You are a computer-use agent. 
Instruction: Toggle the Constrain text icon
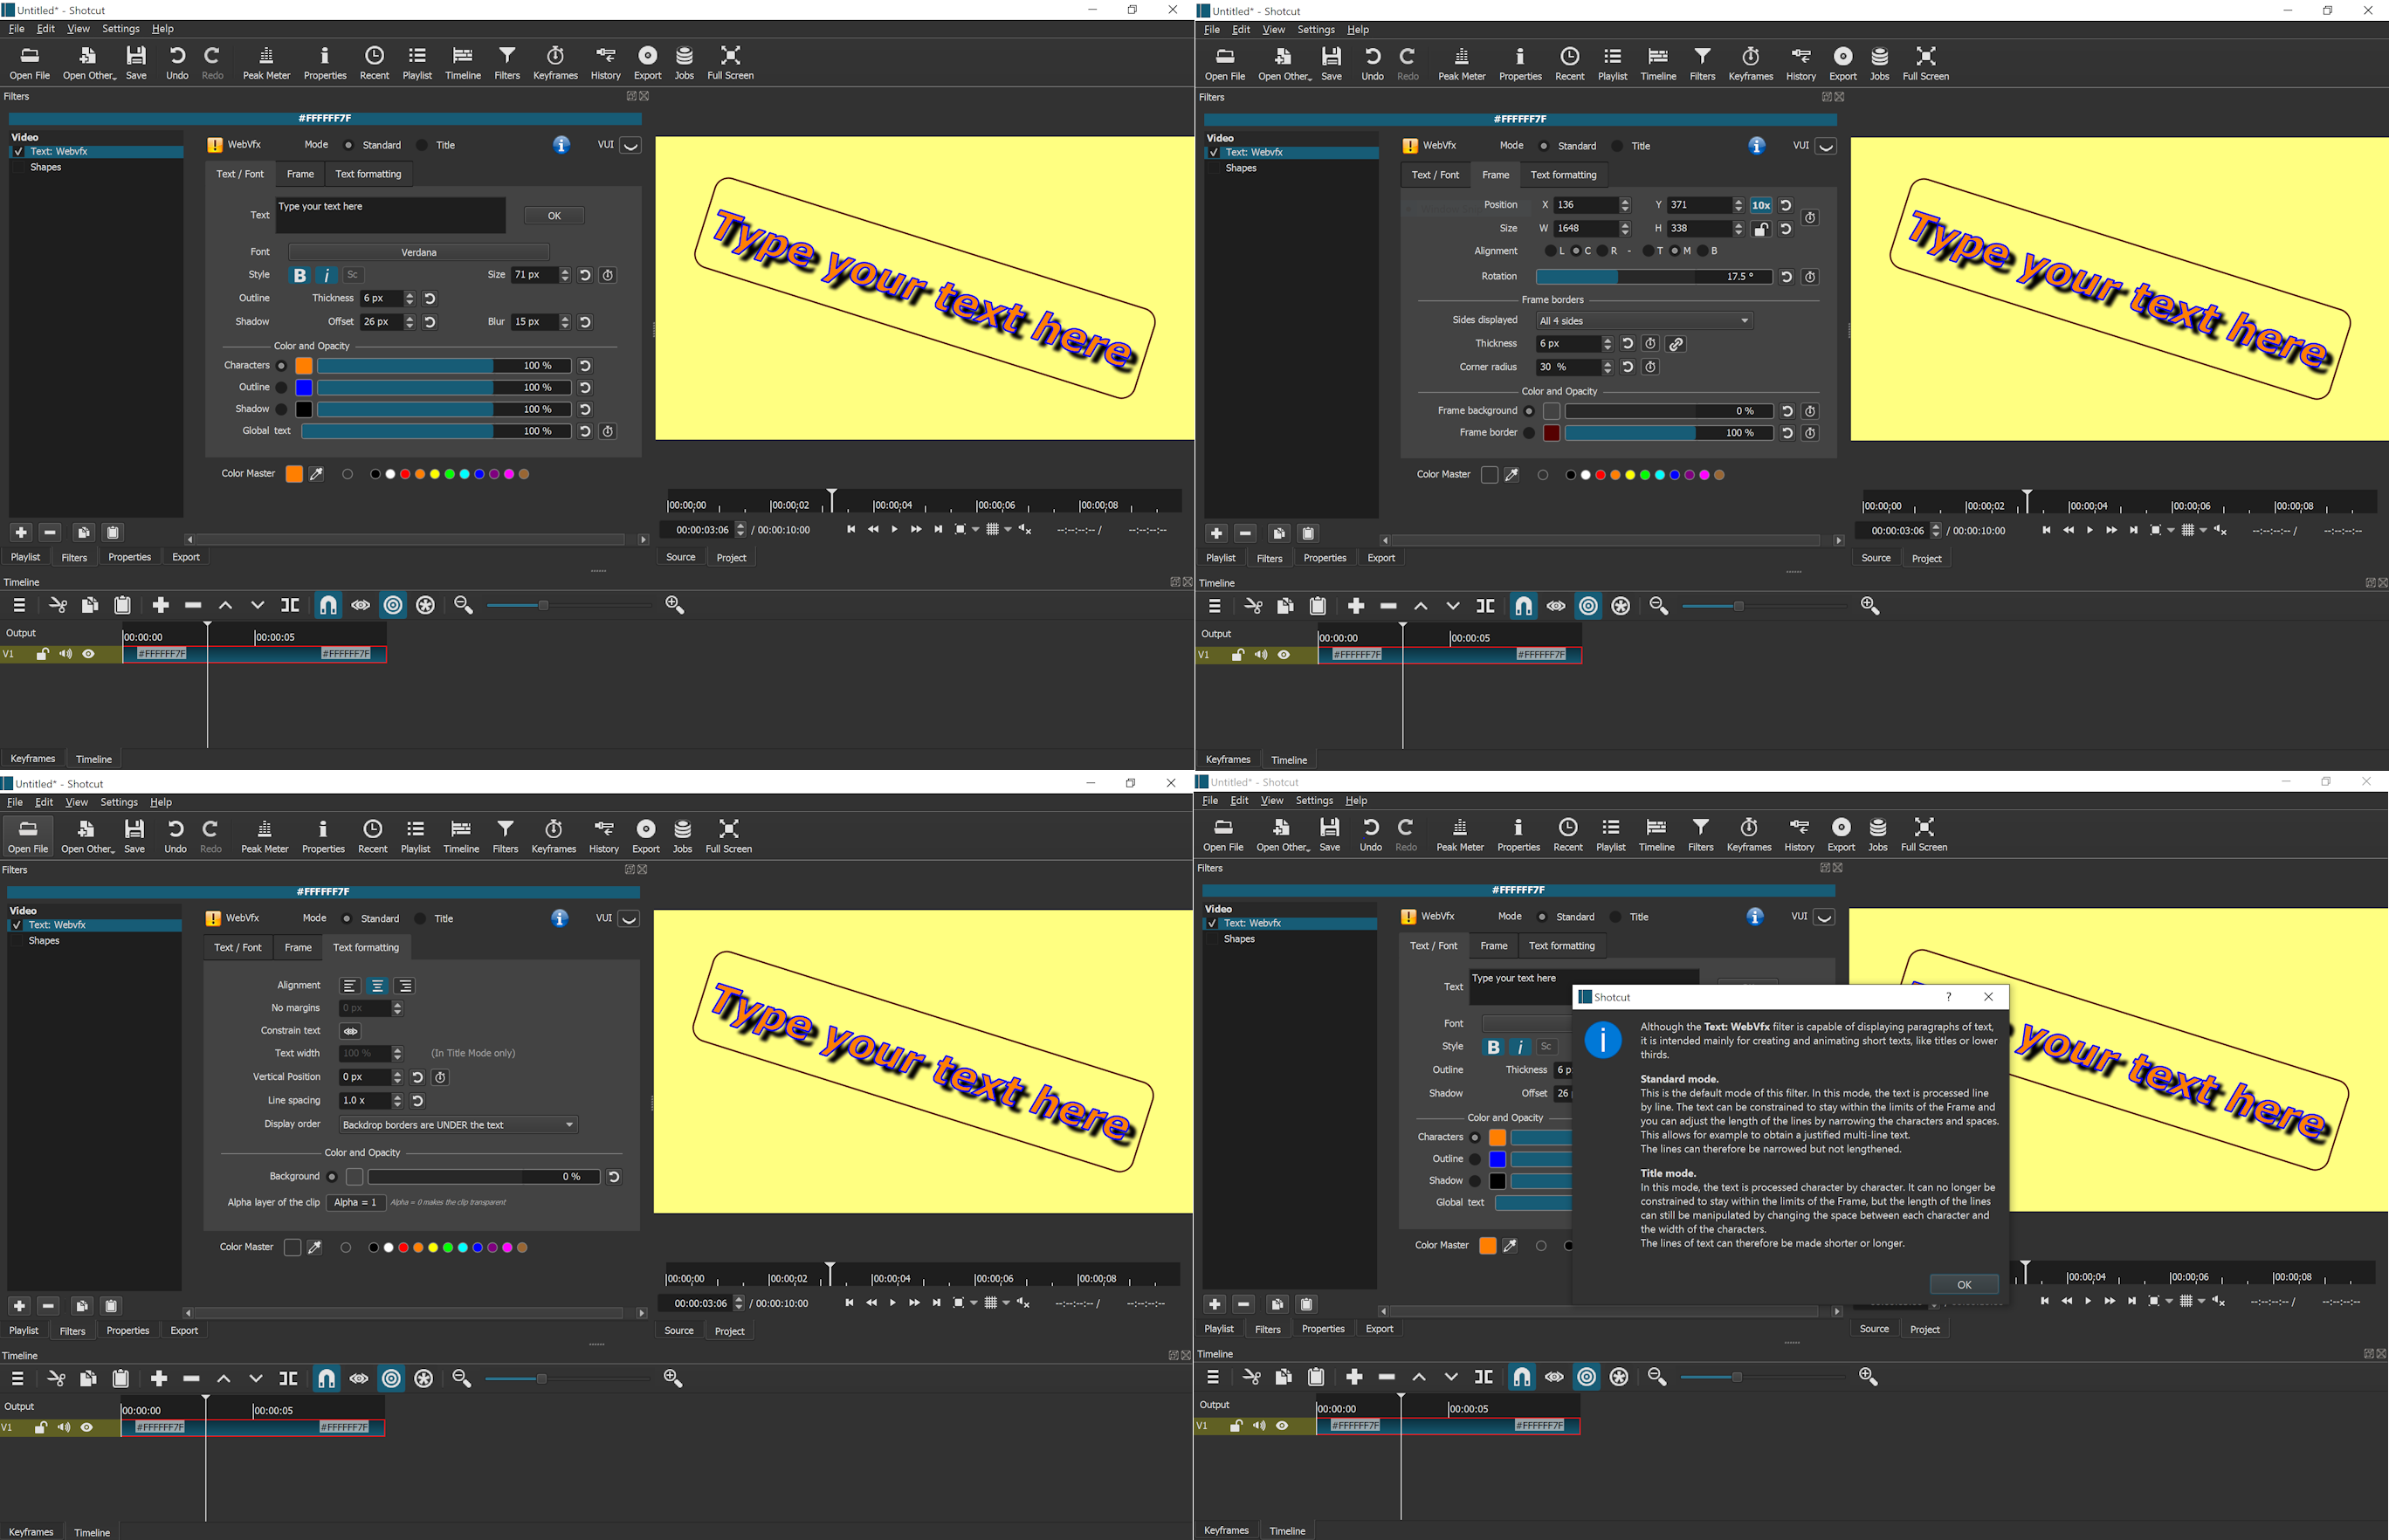coord(350,1031)
